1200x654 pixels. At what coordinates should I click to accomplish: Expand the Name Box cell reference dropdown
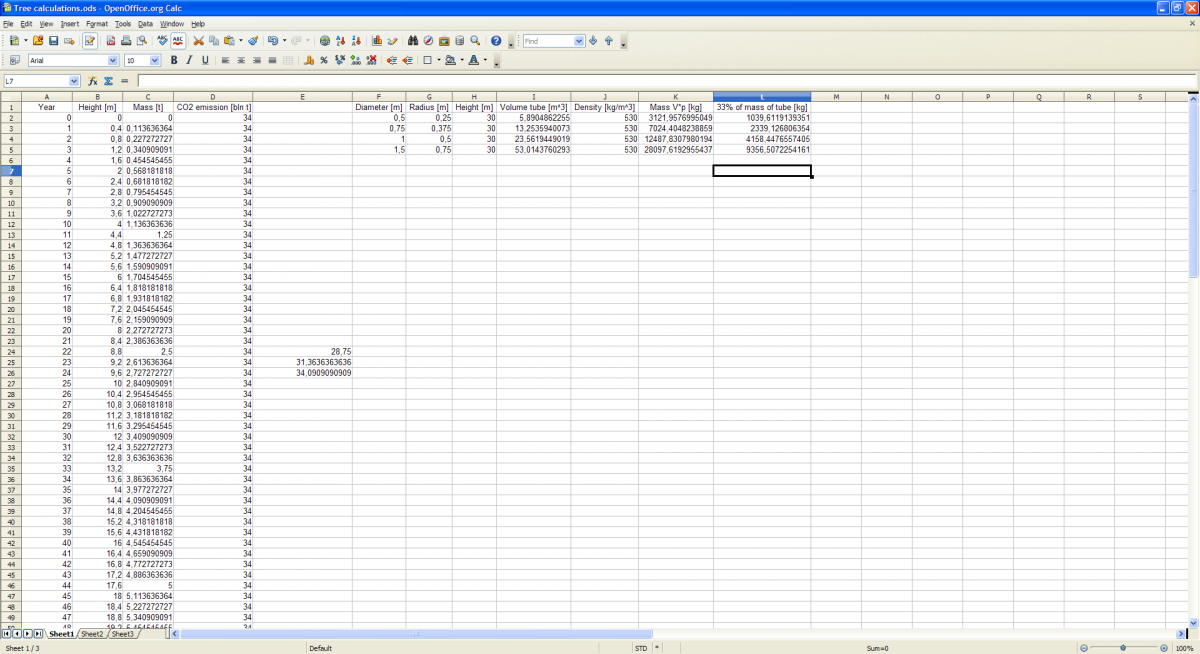(74, 81)
